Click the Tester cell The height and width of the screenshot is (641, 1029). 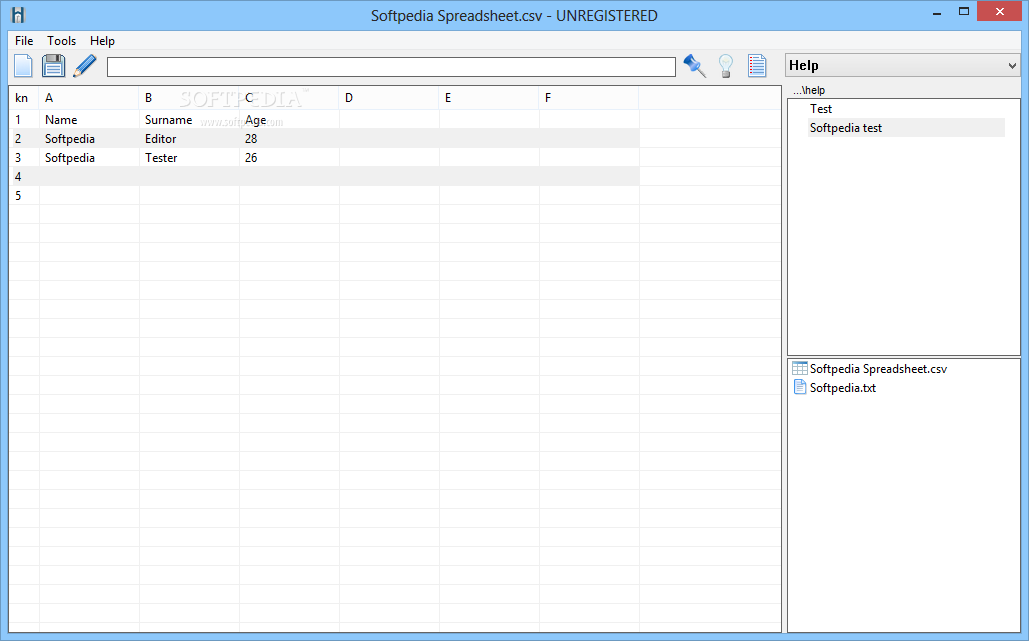(189, 158)
